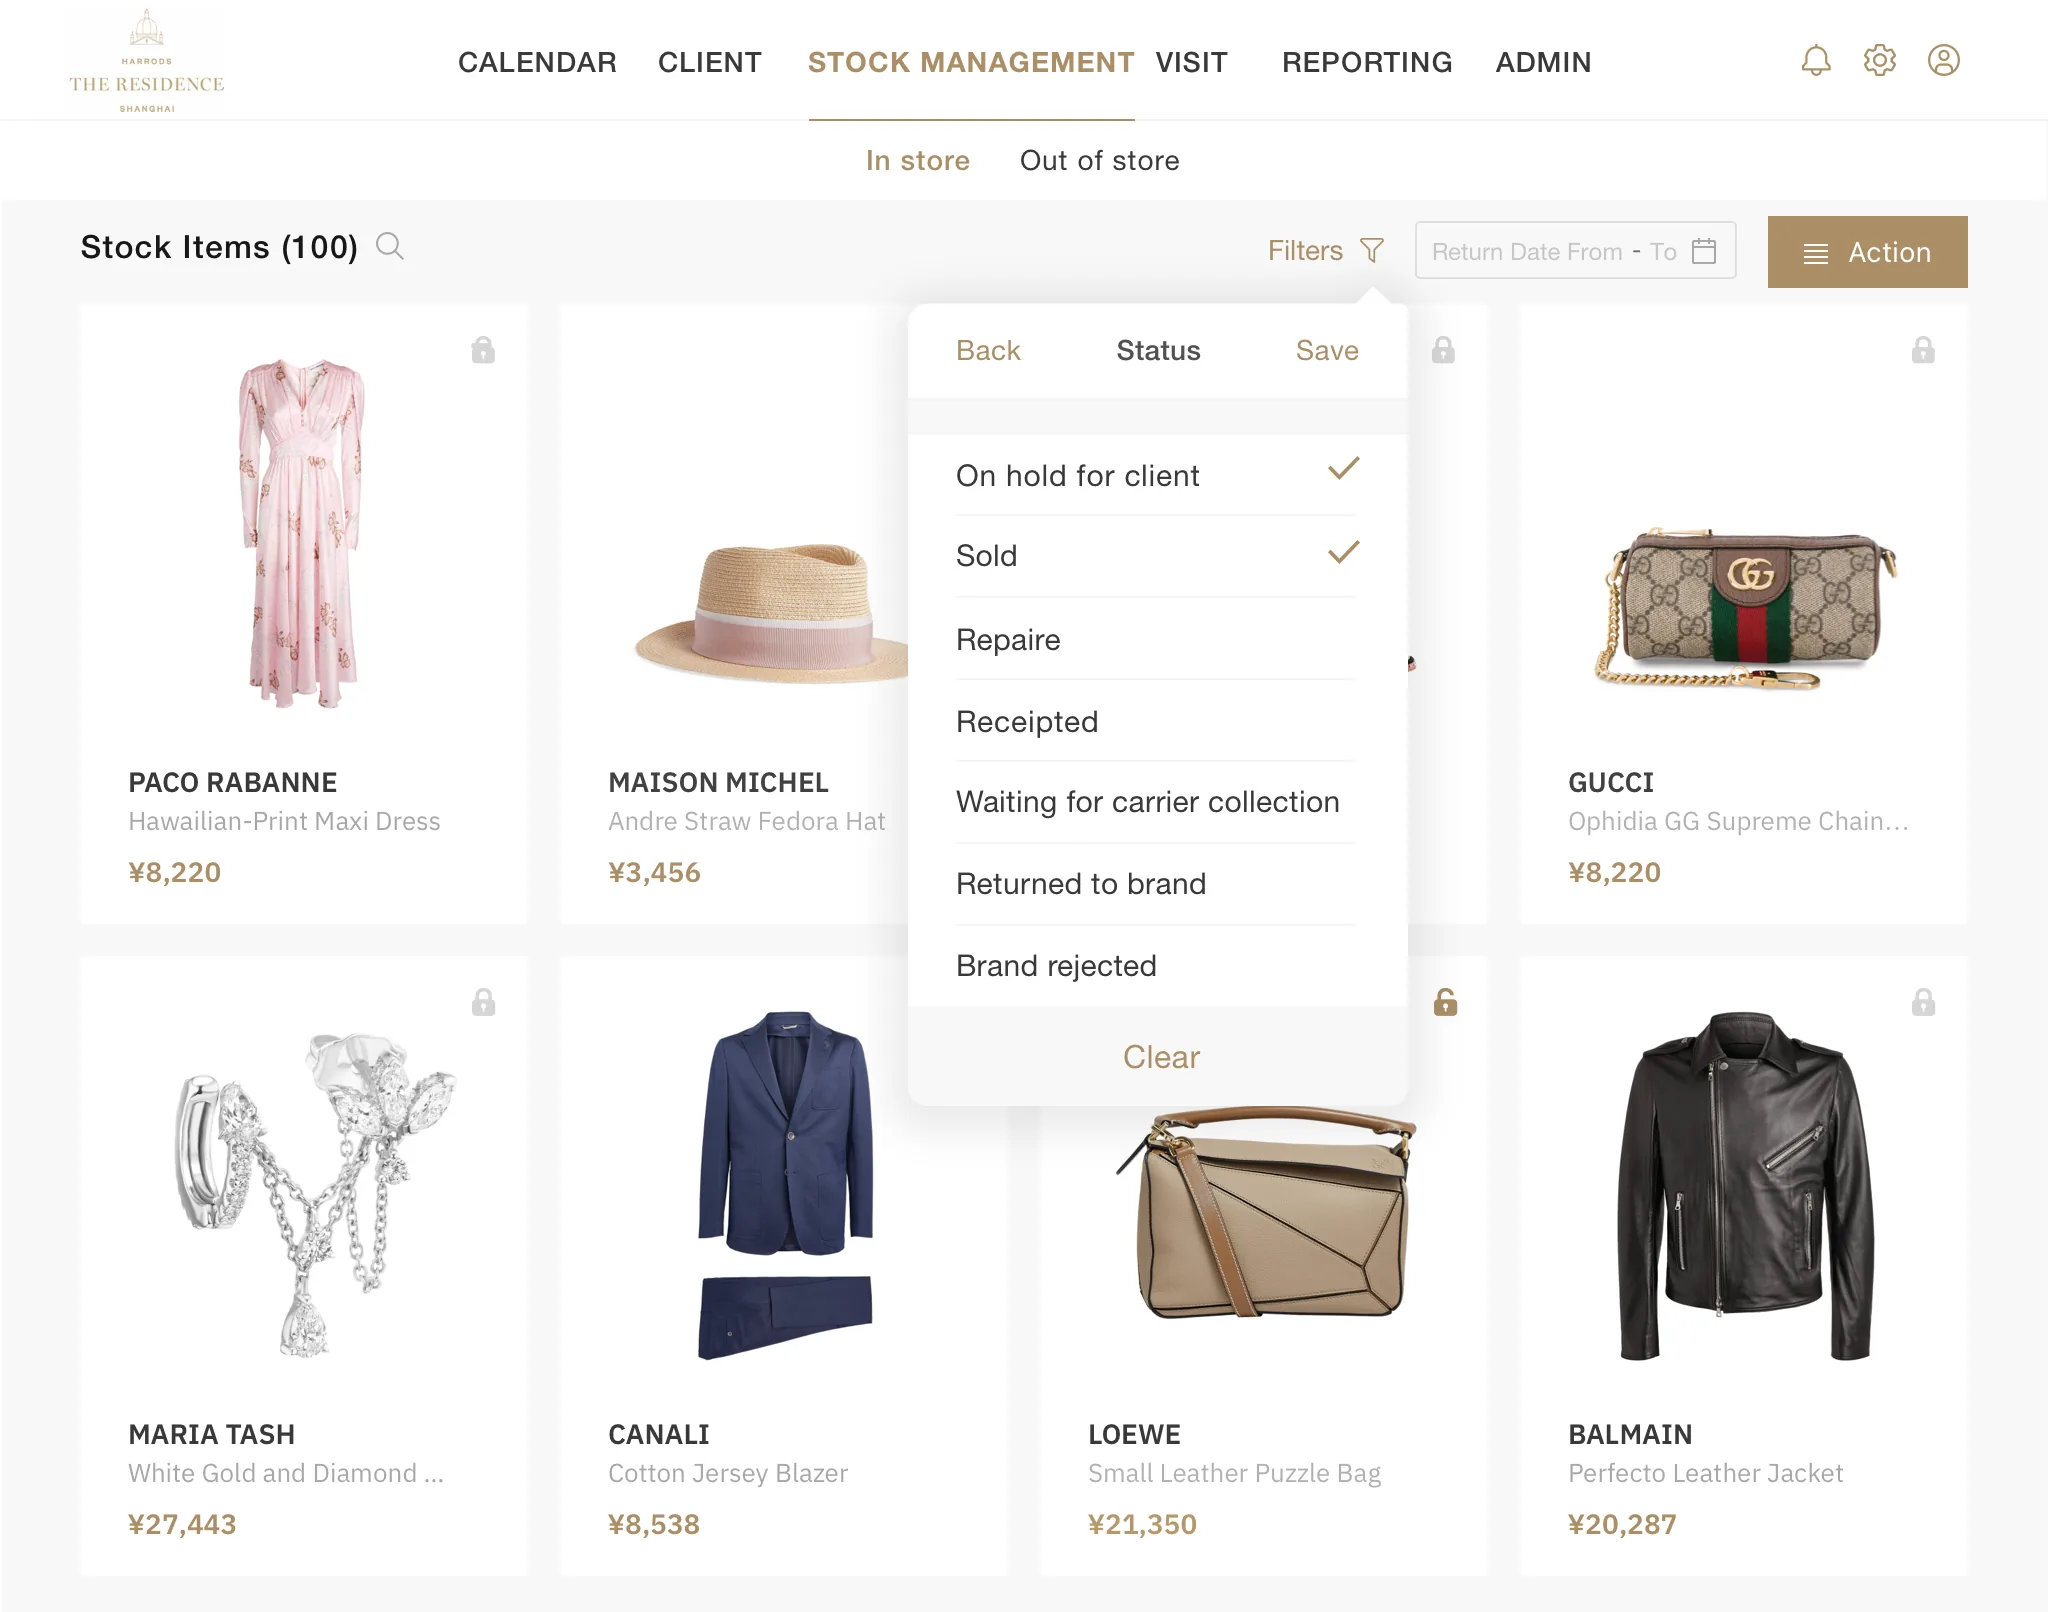Switch to Out of store tab
2048x1612 pixels.
point(1099,160)
